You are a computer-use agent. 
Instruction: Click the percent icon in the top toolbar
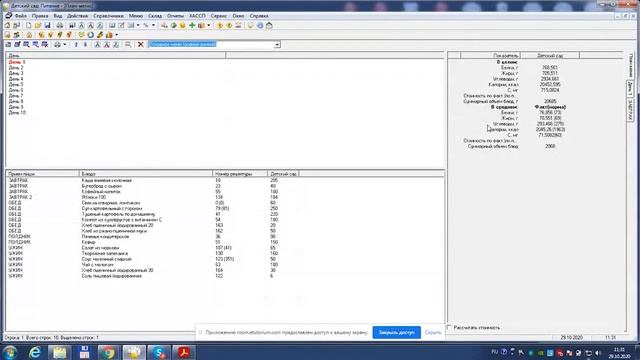[x=146, y=25]
